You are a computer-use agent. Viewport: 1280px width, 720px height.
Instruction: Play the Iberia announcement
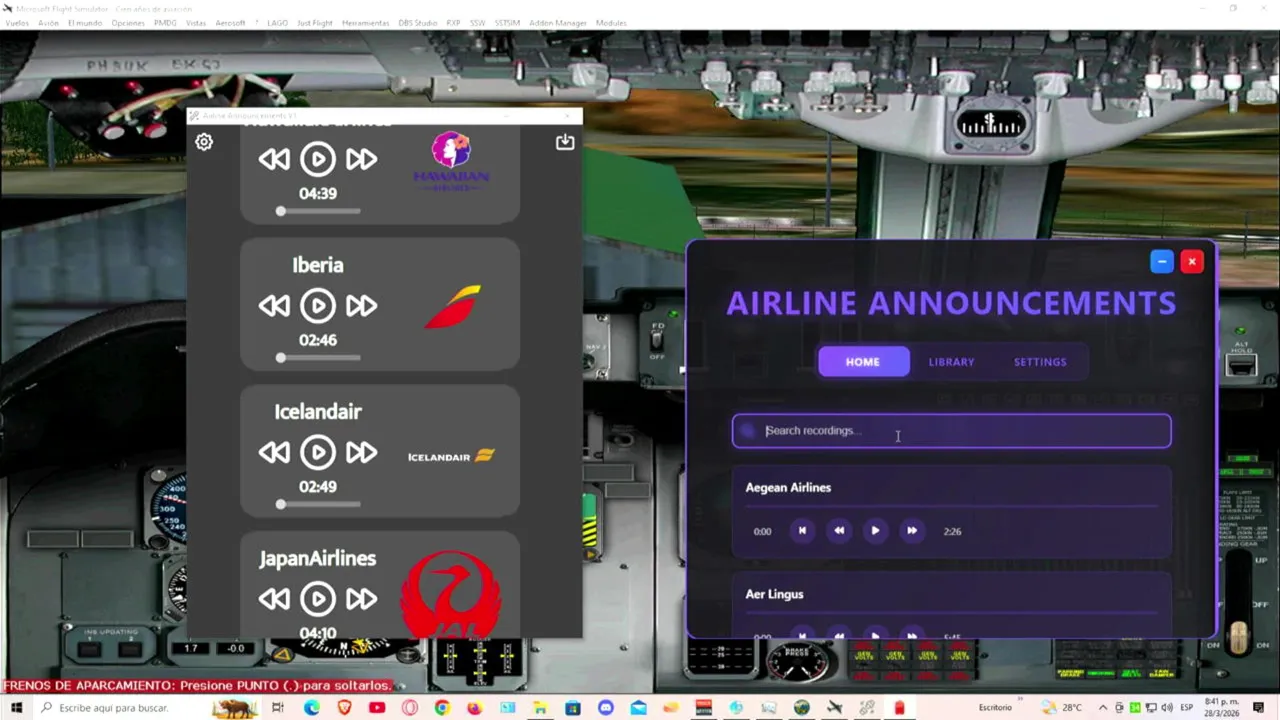[x=318, y=305]
